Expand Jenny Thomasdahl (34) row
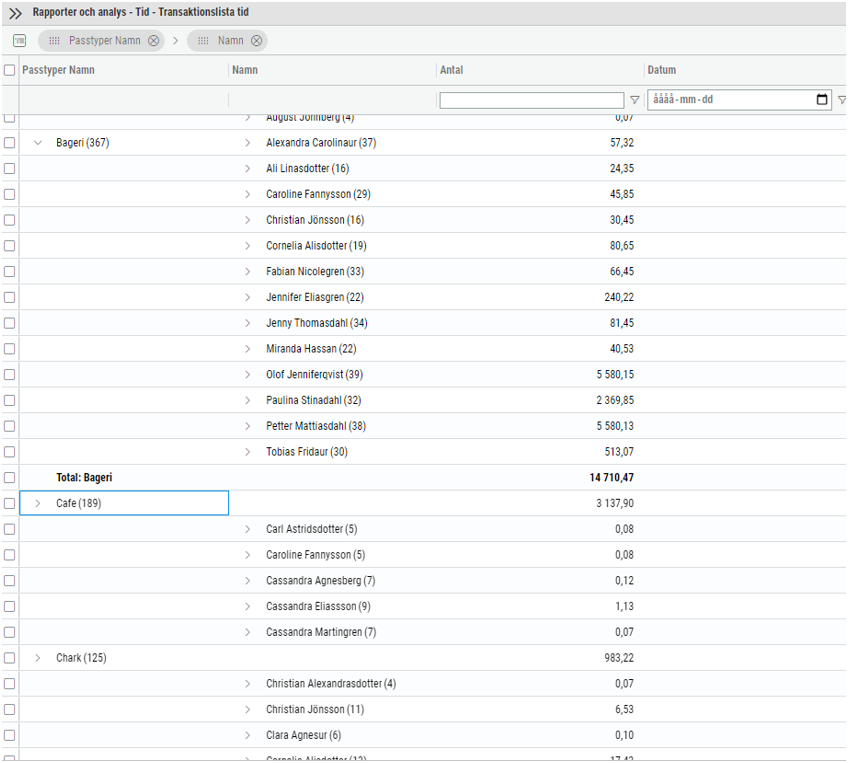The image size is (848, 763). [247, 323]
